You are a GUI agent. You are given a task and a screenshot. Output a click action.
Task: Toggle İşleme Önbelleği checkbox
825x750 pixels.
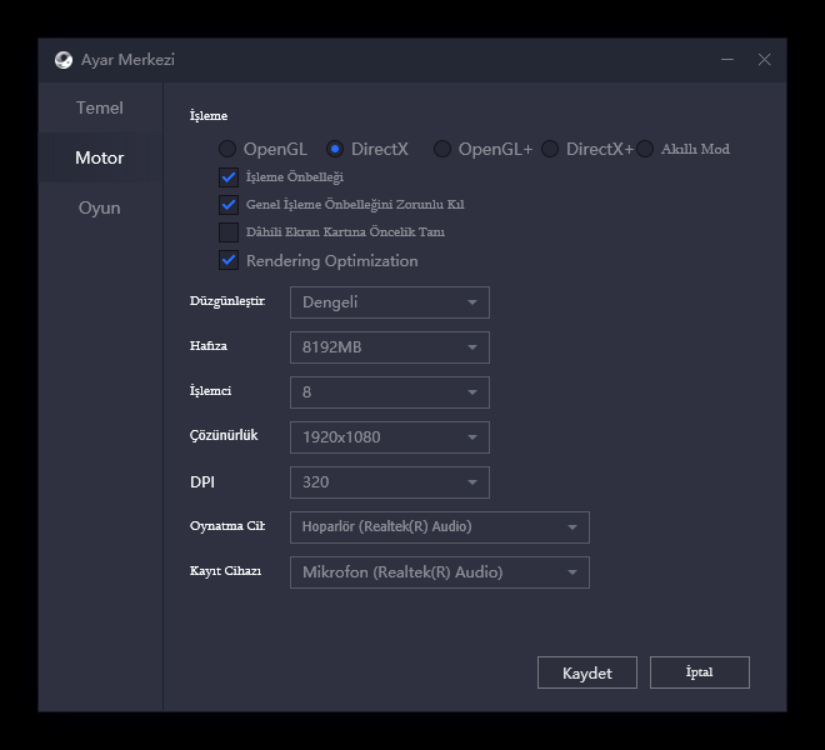pyautogui.click(x=228, y=177)
